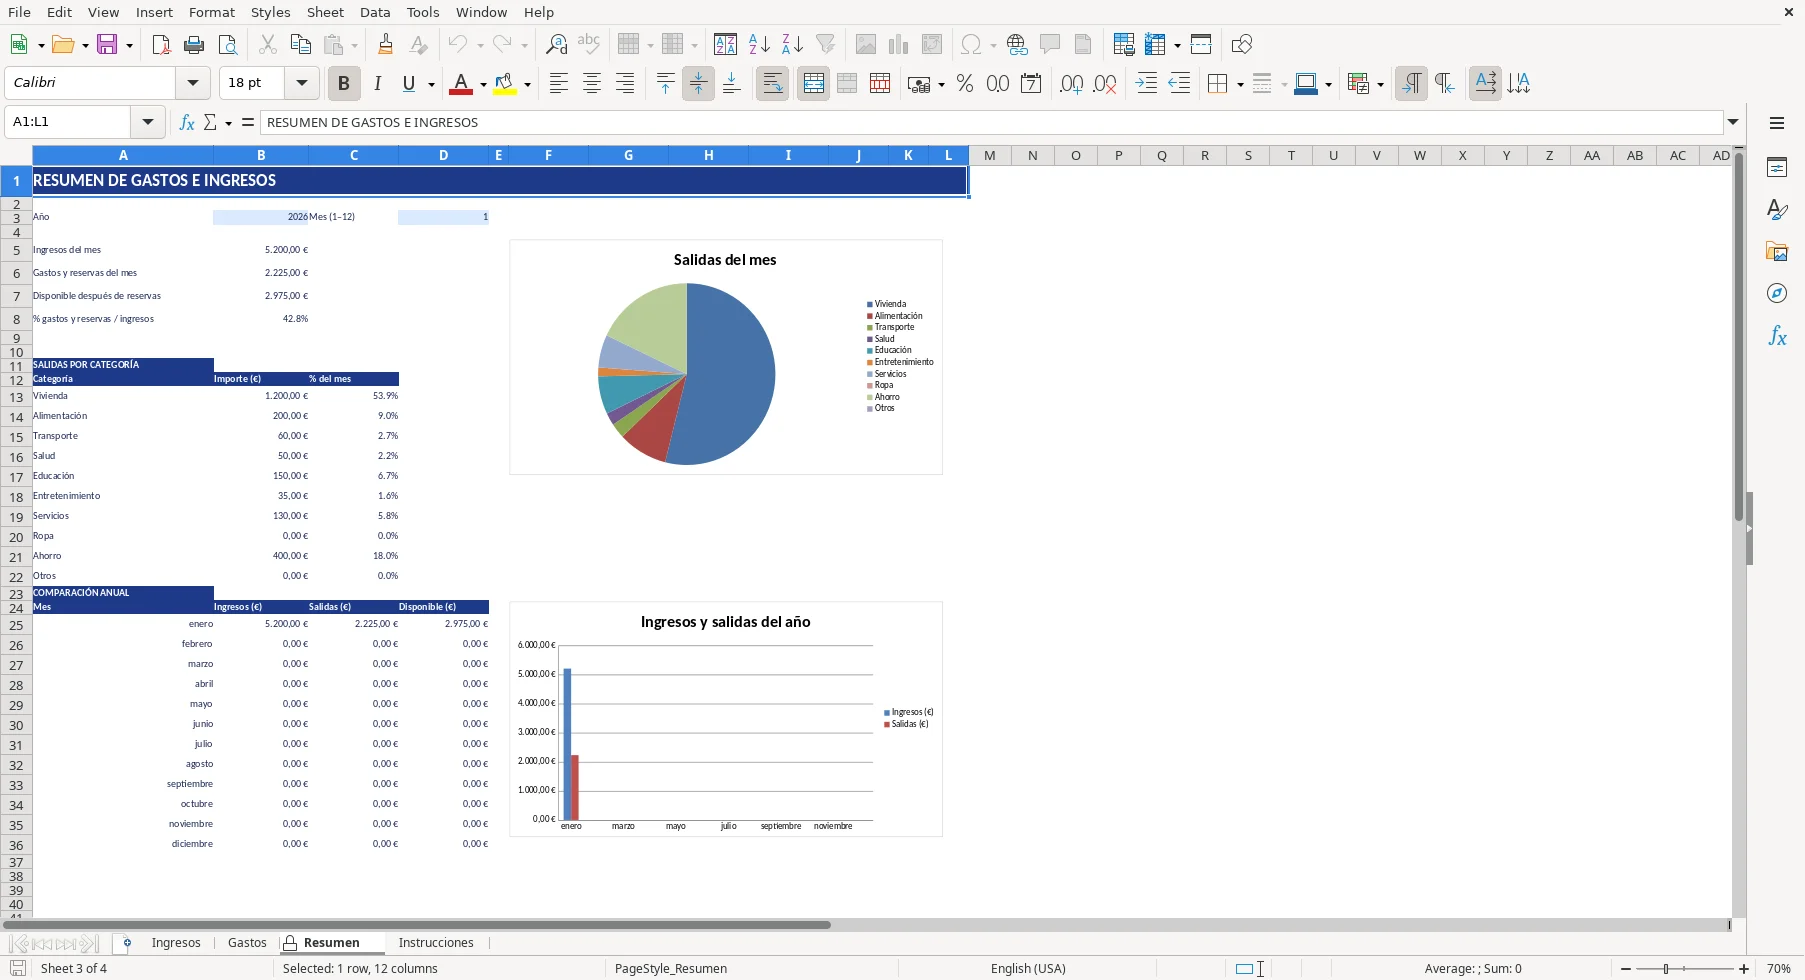Click the Insert Special Character icon

click(x=970, y=44)
